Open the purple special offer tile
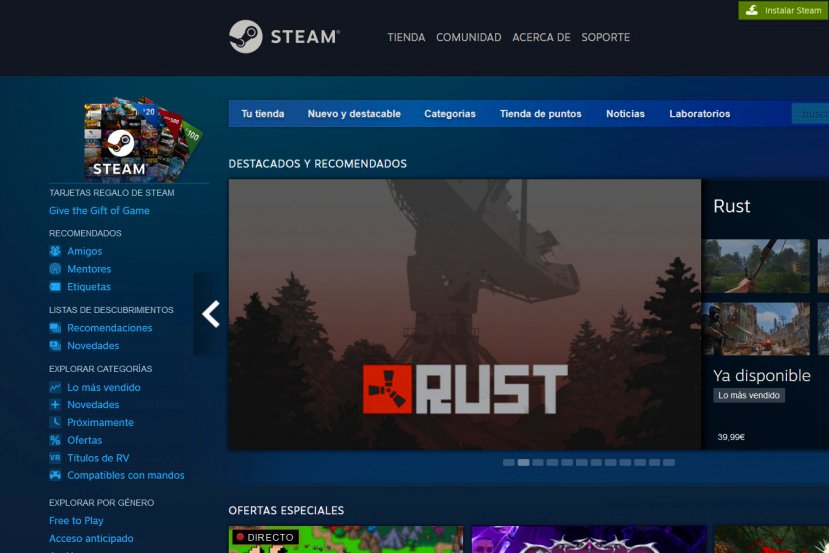 pos(589,539)
